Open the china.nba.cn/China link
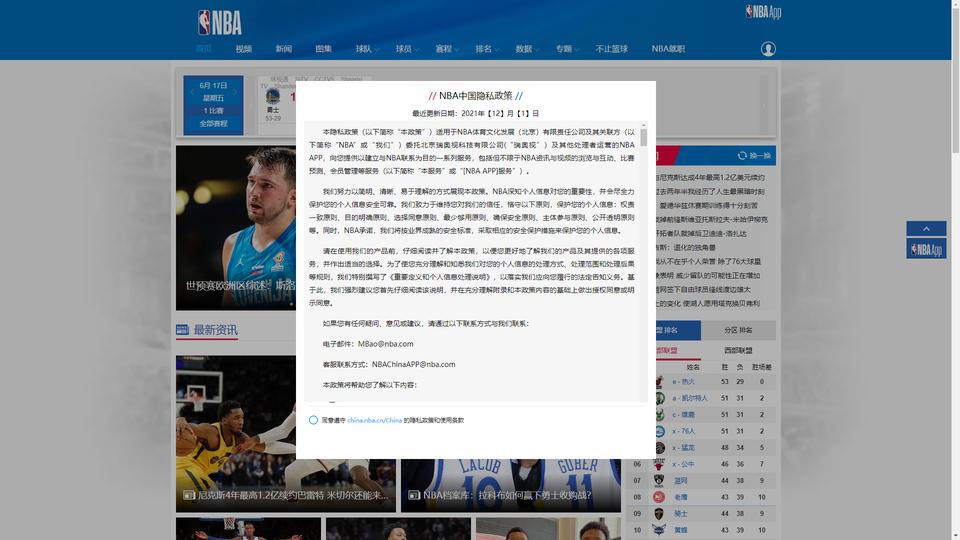This screenshot has width=960, height=540. pos(375,421)
